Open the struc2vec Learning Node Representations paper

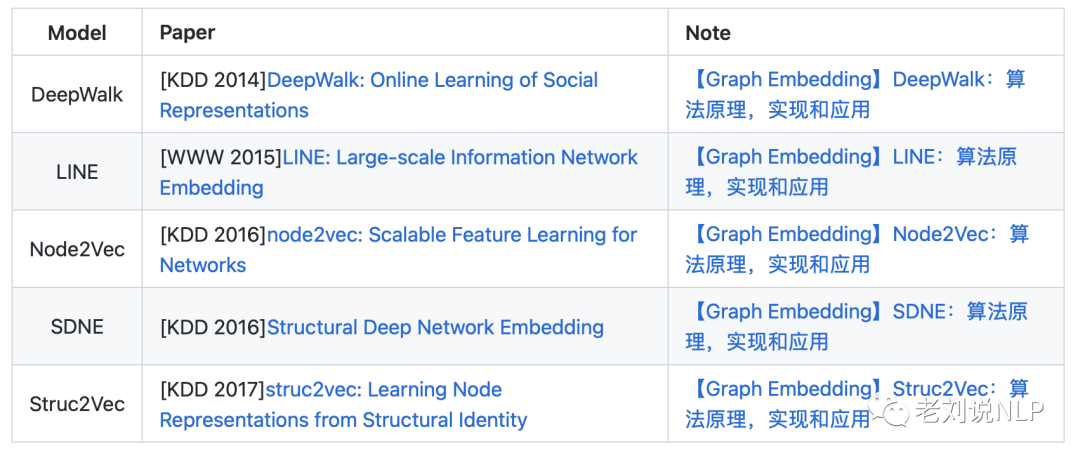coord(384,390)
